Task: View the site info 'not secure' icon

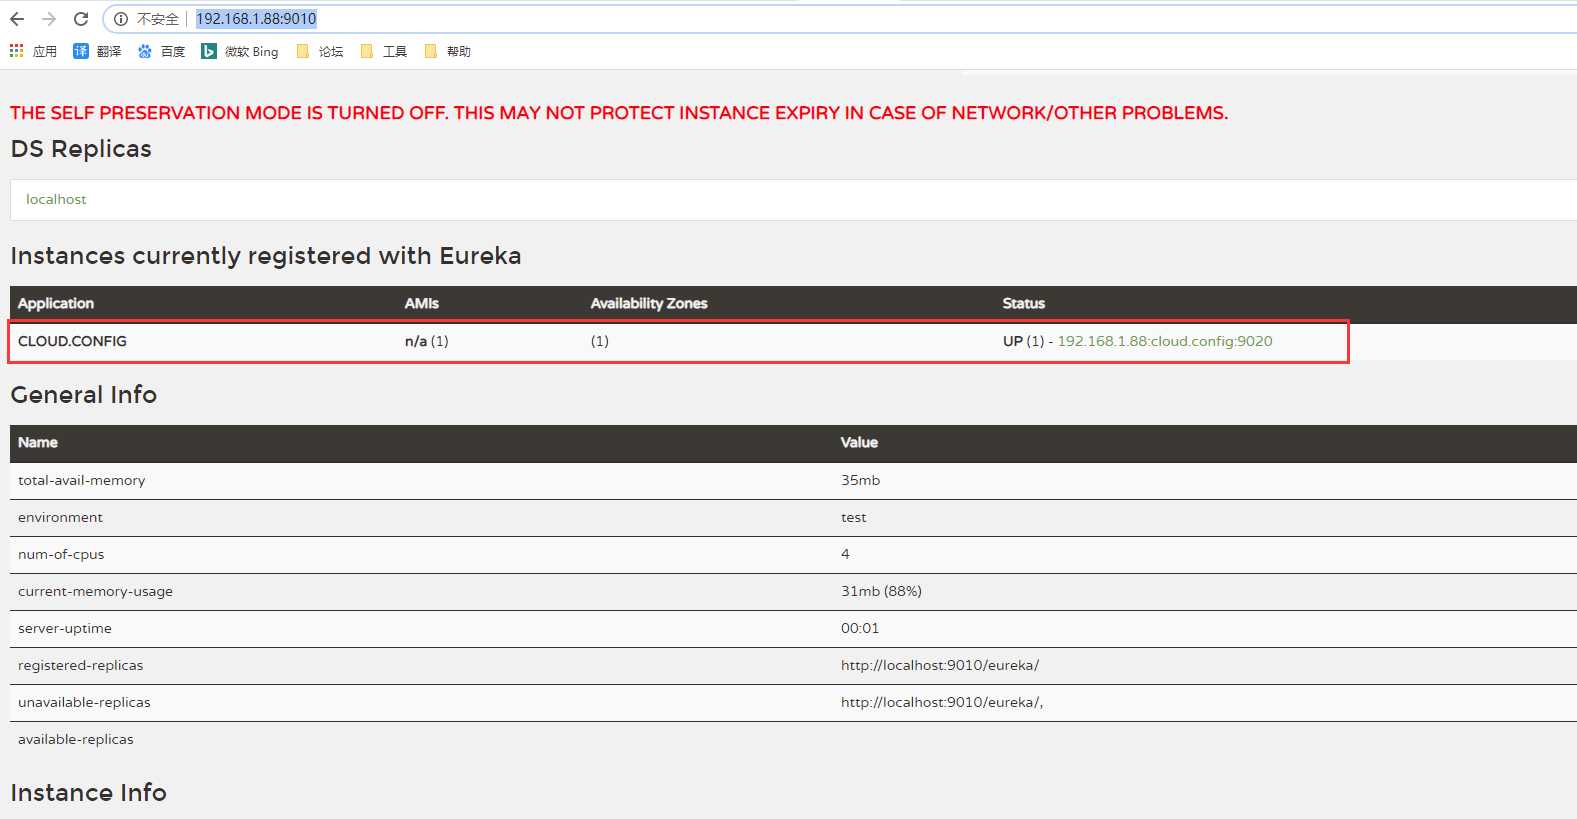Action: (121, 19)
